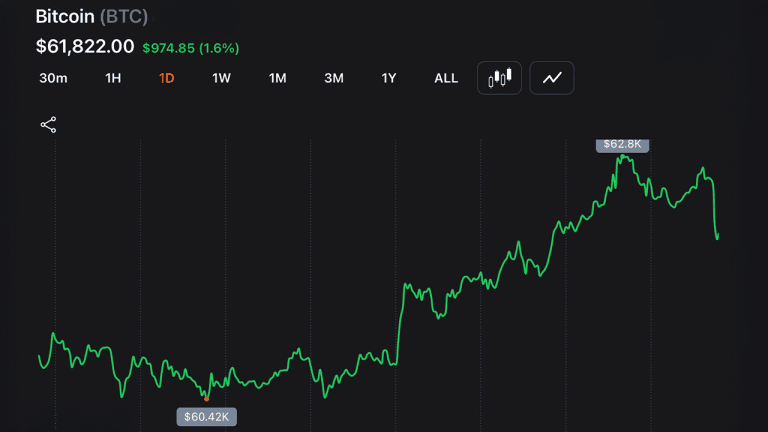Select the 30m time range
The image size is (768, 432).
(53, 78)
